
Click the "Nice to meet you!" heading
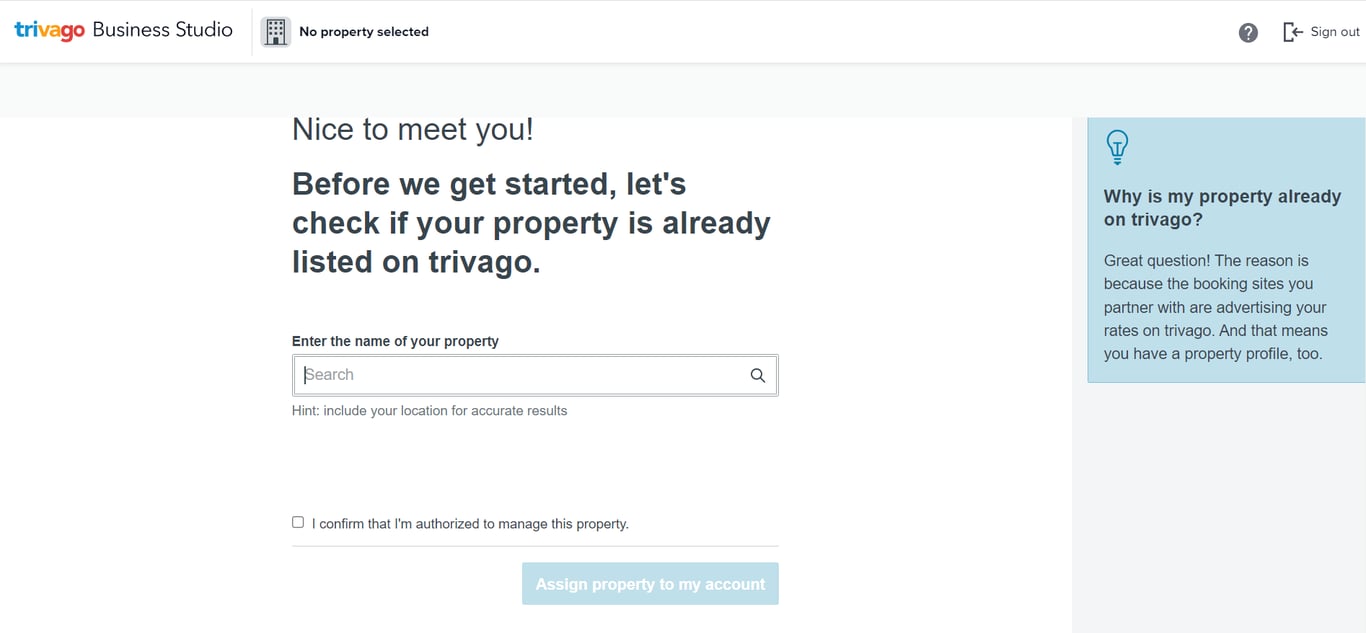(x=412, y=130)
